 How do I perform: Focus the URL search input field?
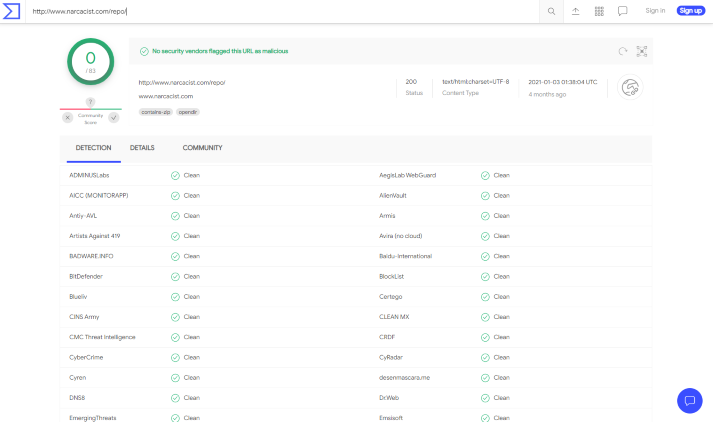click(282, 11)
